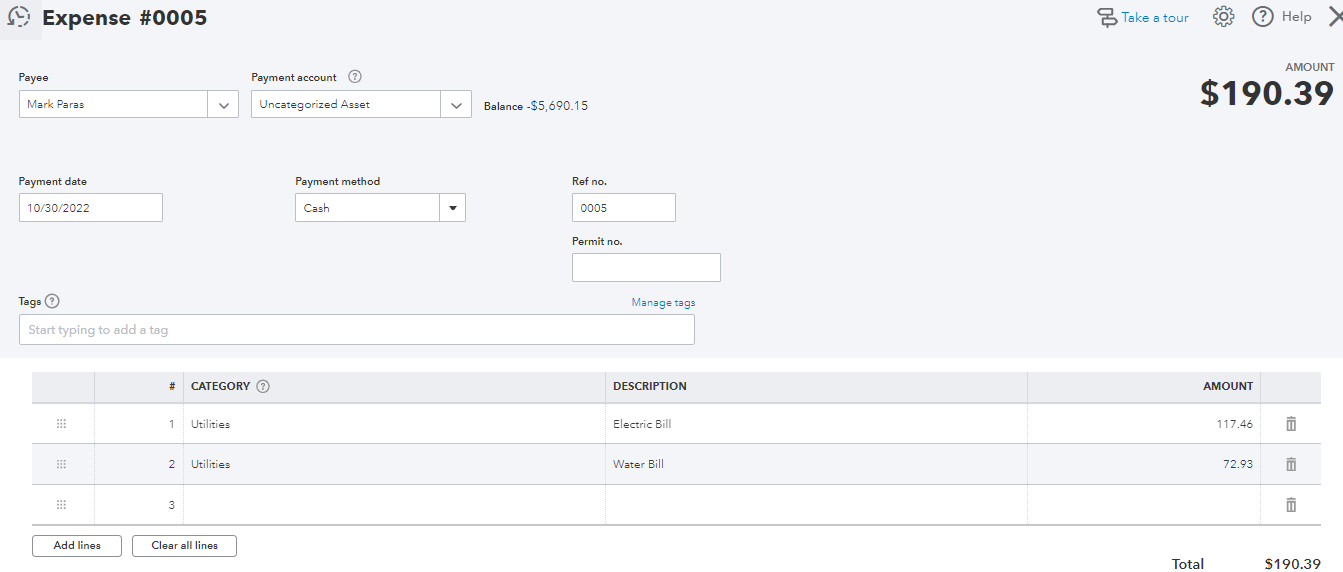Click the Help label
Image resolution: width=1343 pixels, height=572 pixels.
point(1296,17)
